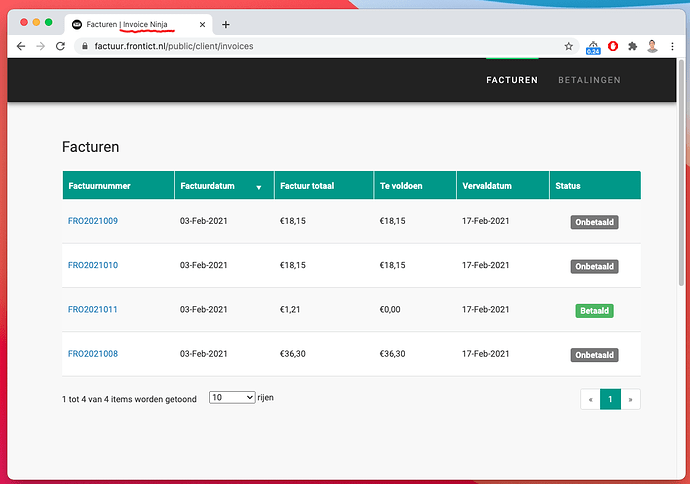
Task: Switch to the Betalingen menu item
Action: pyautogui.click(x=589, y=80)
